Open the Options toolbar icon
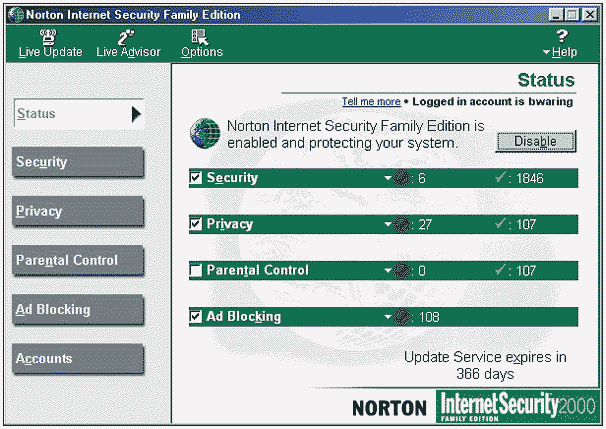The height and width of the screenshot is (429, 606). [202, 43]
